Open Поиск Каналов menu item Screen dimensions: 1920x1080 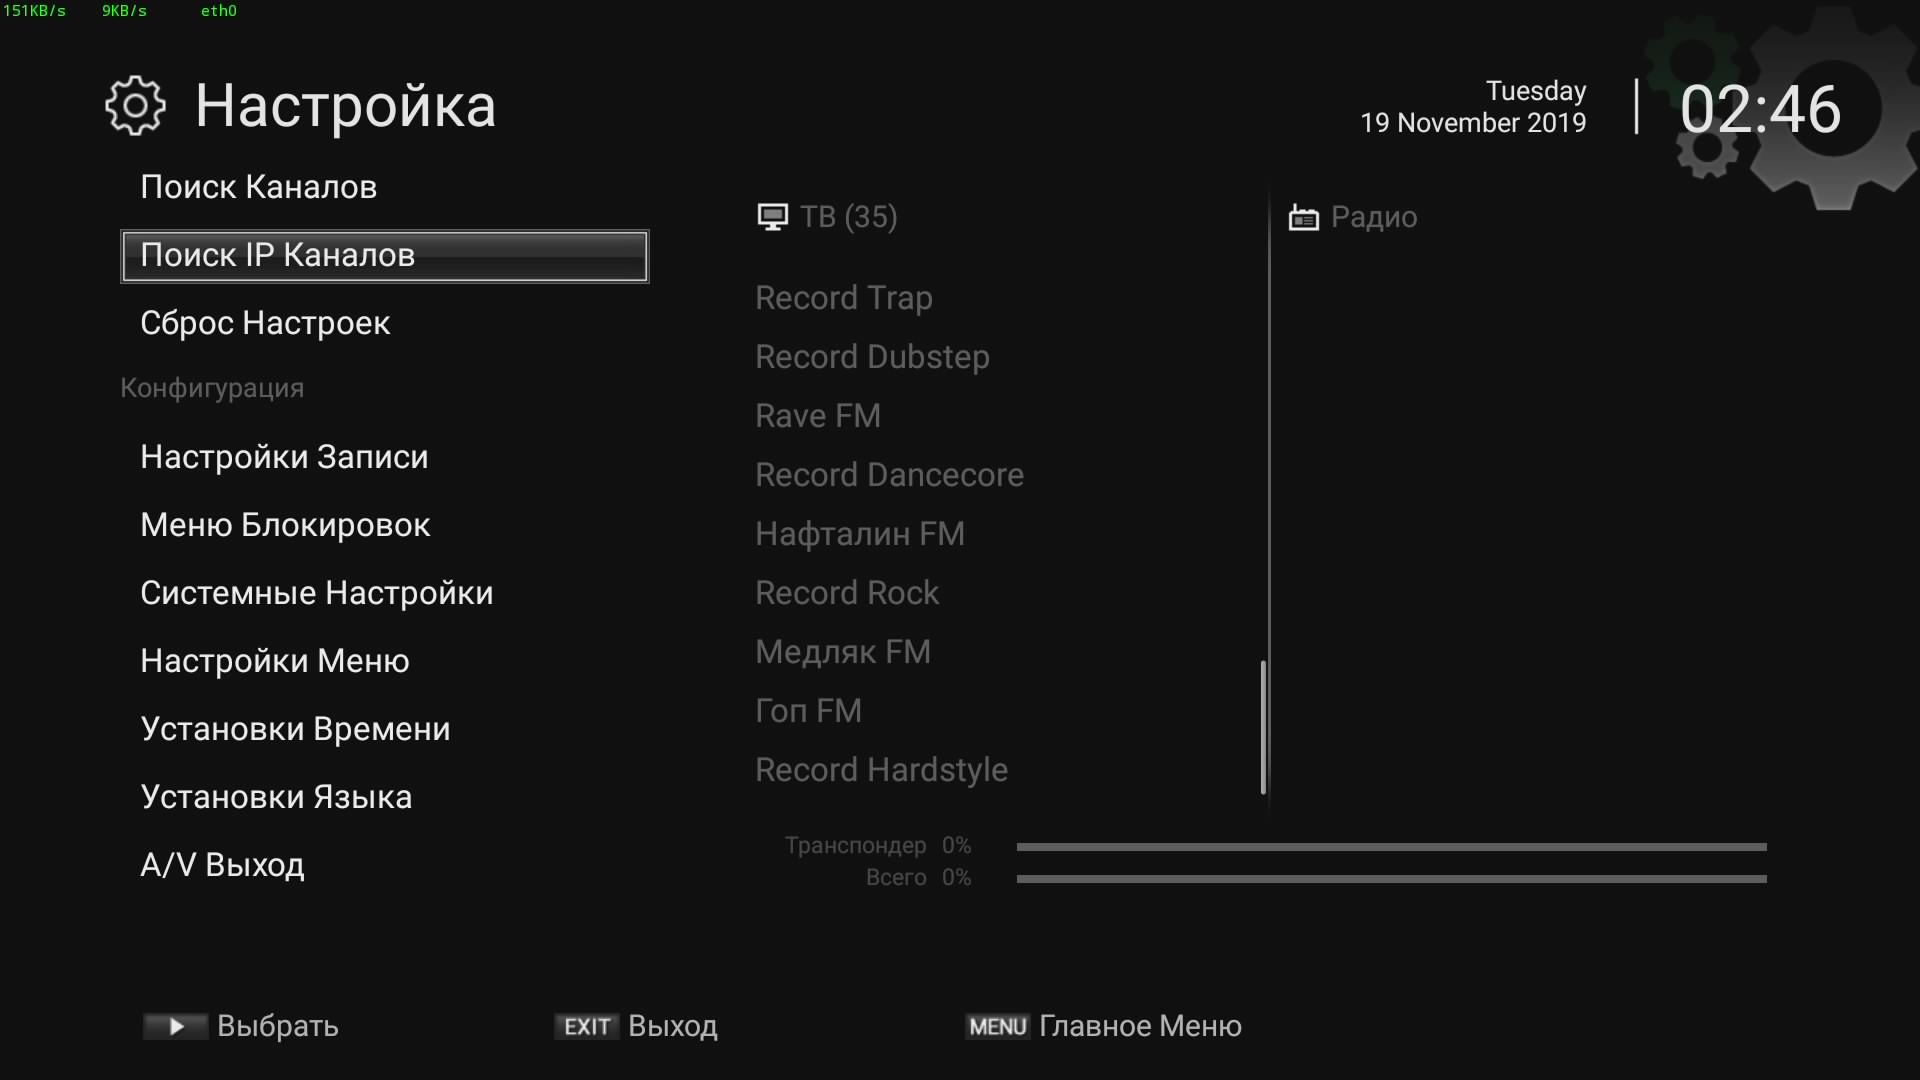(259, 187)
